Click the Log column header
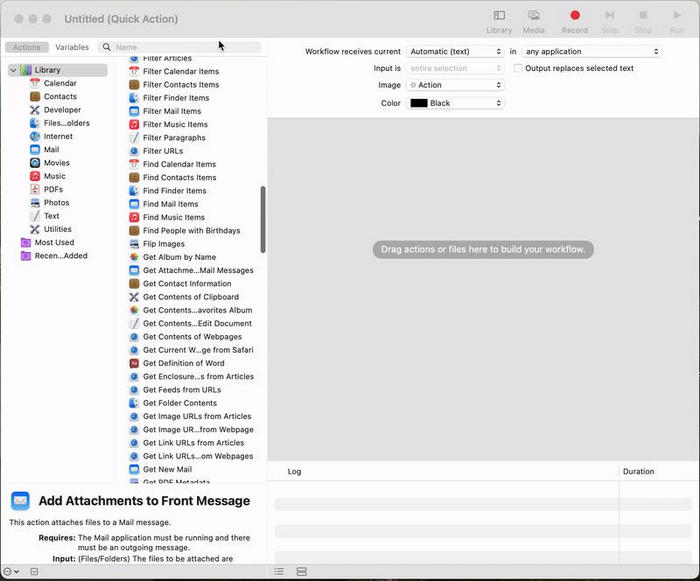Viewport: 700px width, 581px height. 294,472
